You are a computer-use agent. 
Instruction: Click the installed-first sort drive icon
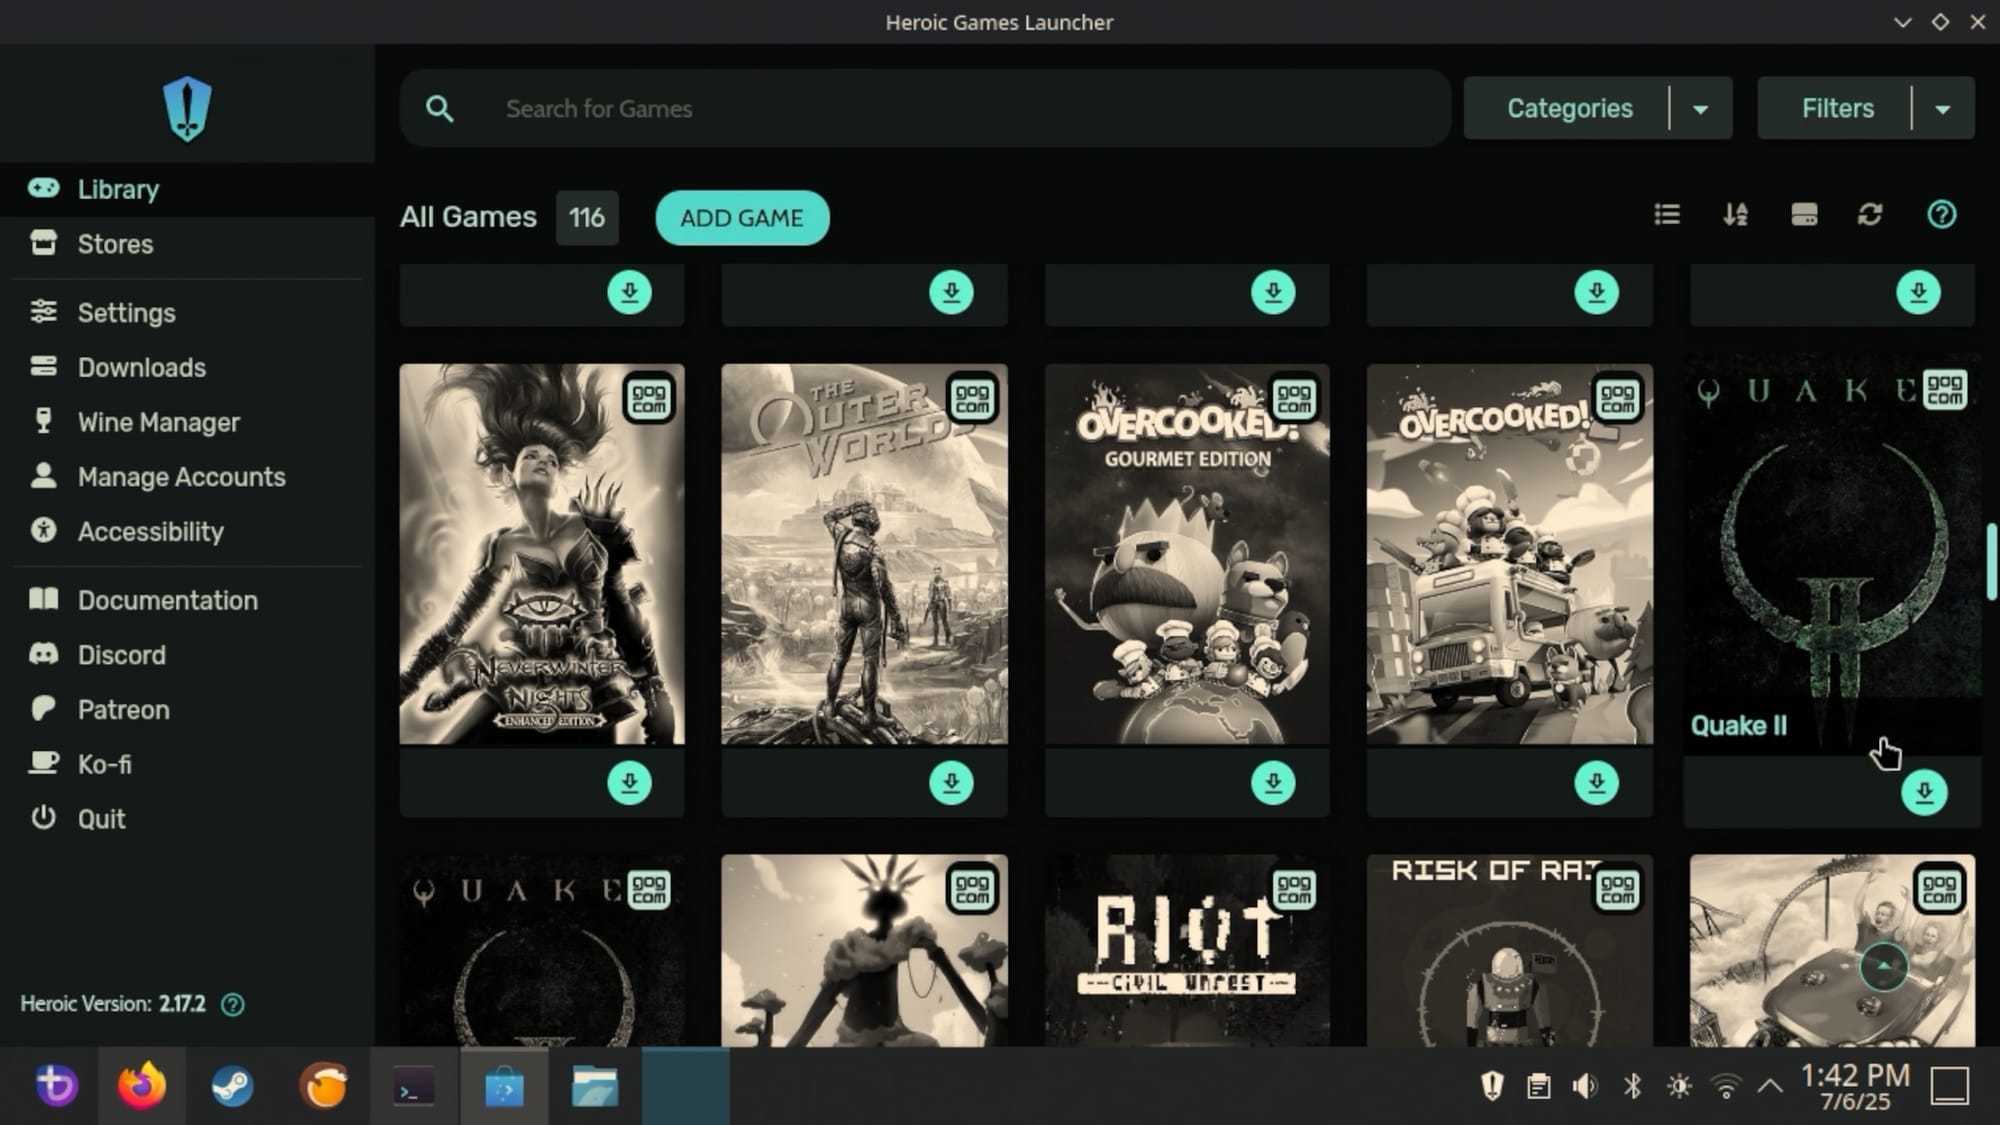(x=1804, y=214)
